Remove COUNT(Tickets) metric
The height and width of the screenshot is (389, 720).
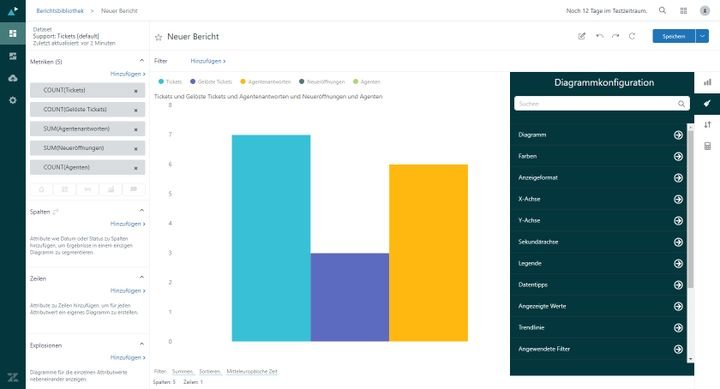135,91
